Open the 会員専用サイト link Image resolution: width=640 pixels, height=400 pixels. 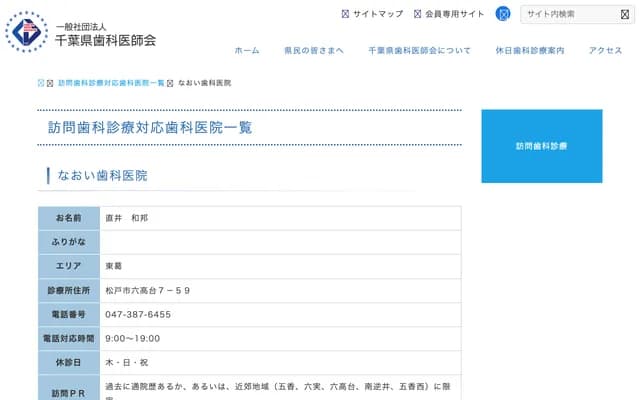click(x=454, y=14)
